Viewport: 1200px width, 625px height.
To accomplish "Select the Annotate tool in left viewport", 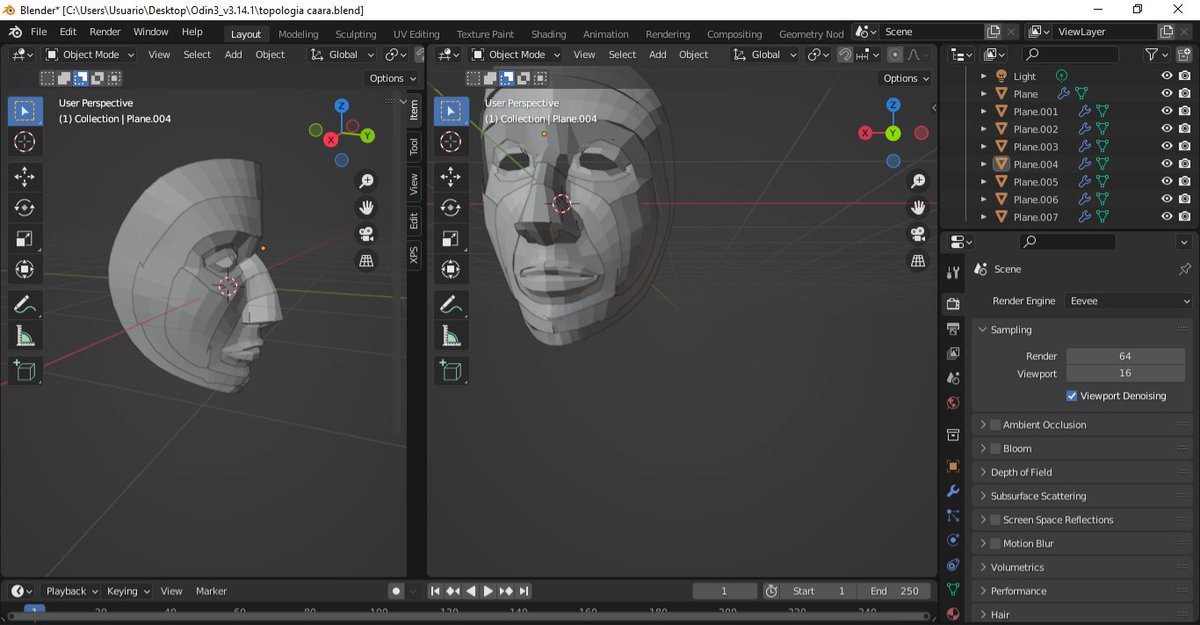I will coord(25,304).
